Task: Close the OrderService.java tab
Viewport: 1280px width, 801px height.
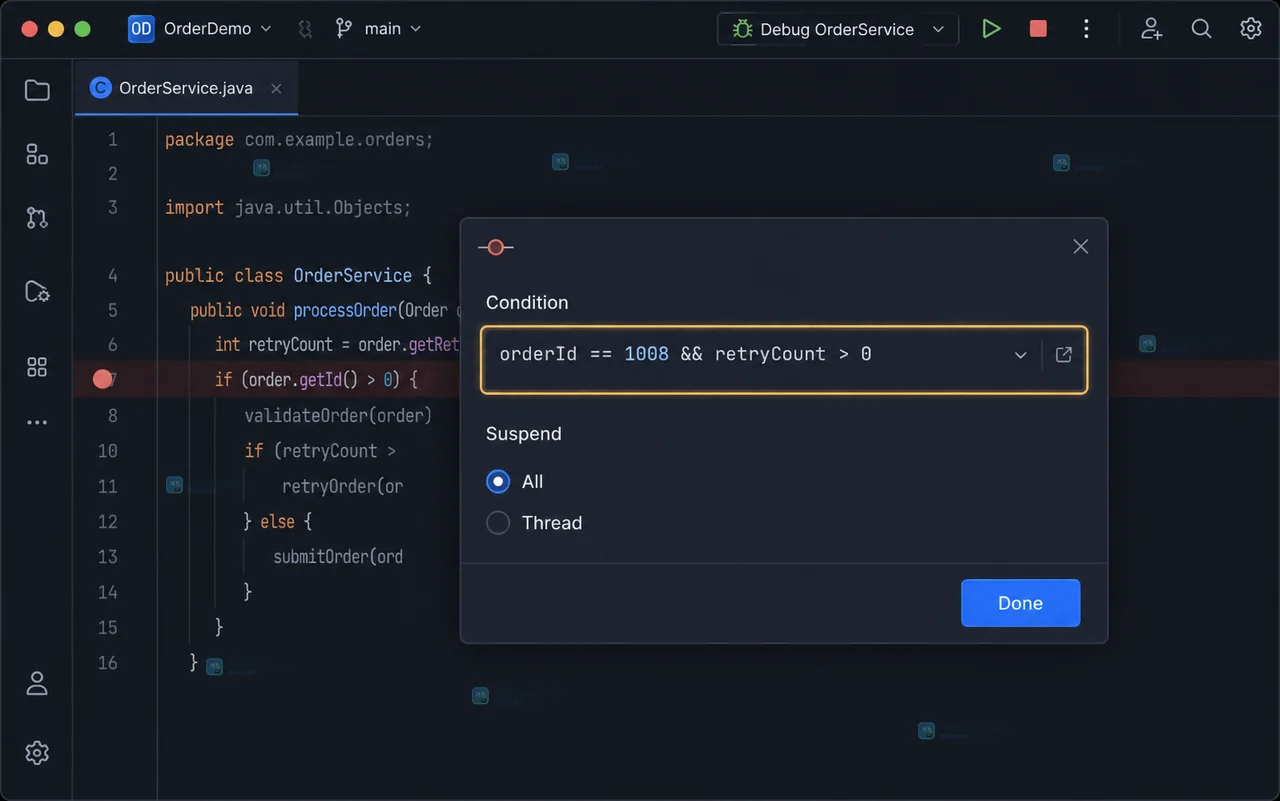Action: 276,88
